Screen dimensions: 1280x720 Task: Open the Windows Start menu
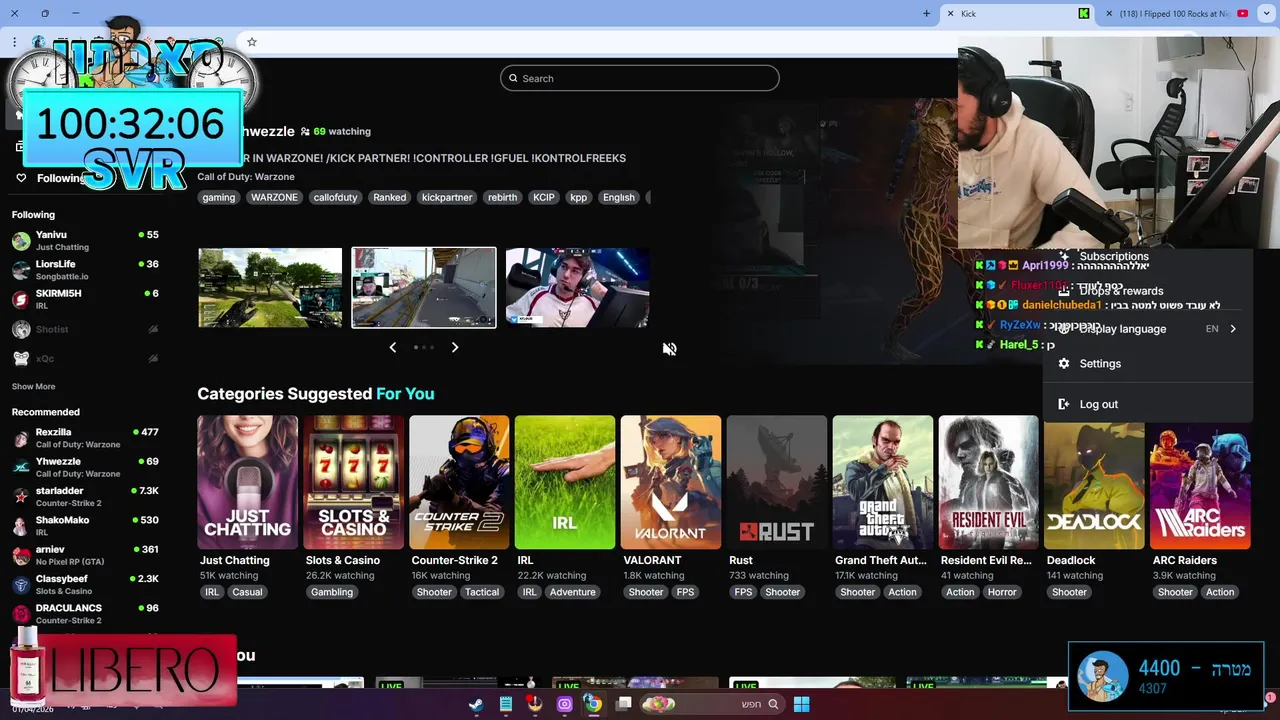pyautogui.click(x=802, y=704)
